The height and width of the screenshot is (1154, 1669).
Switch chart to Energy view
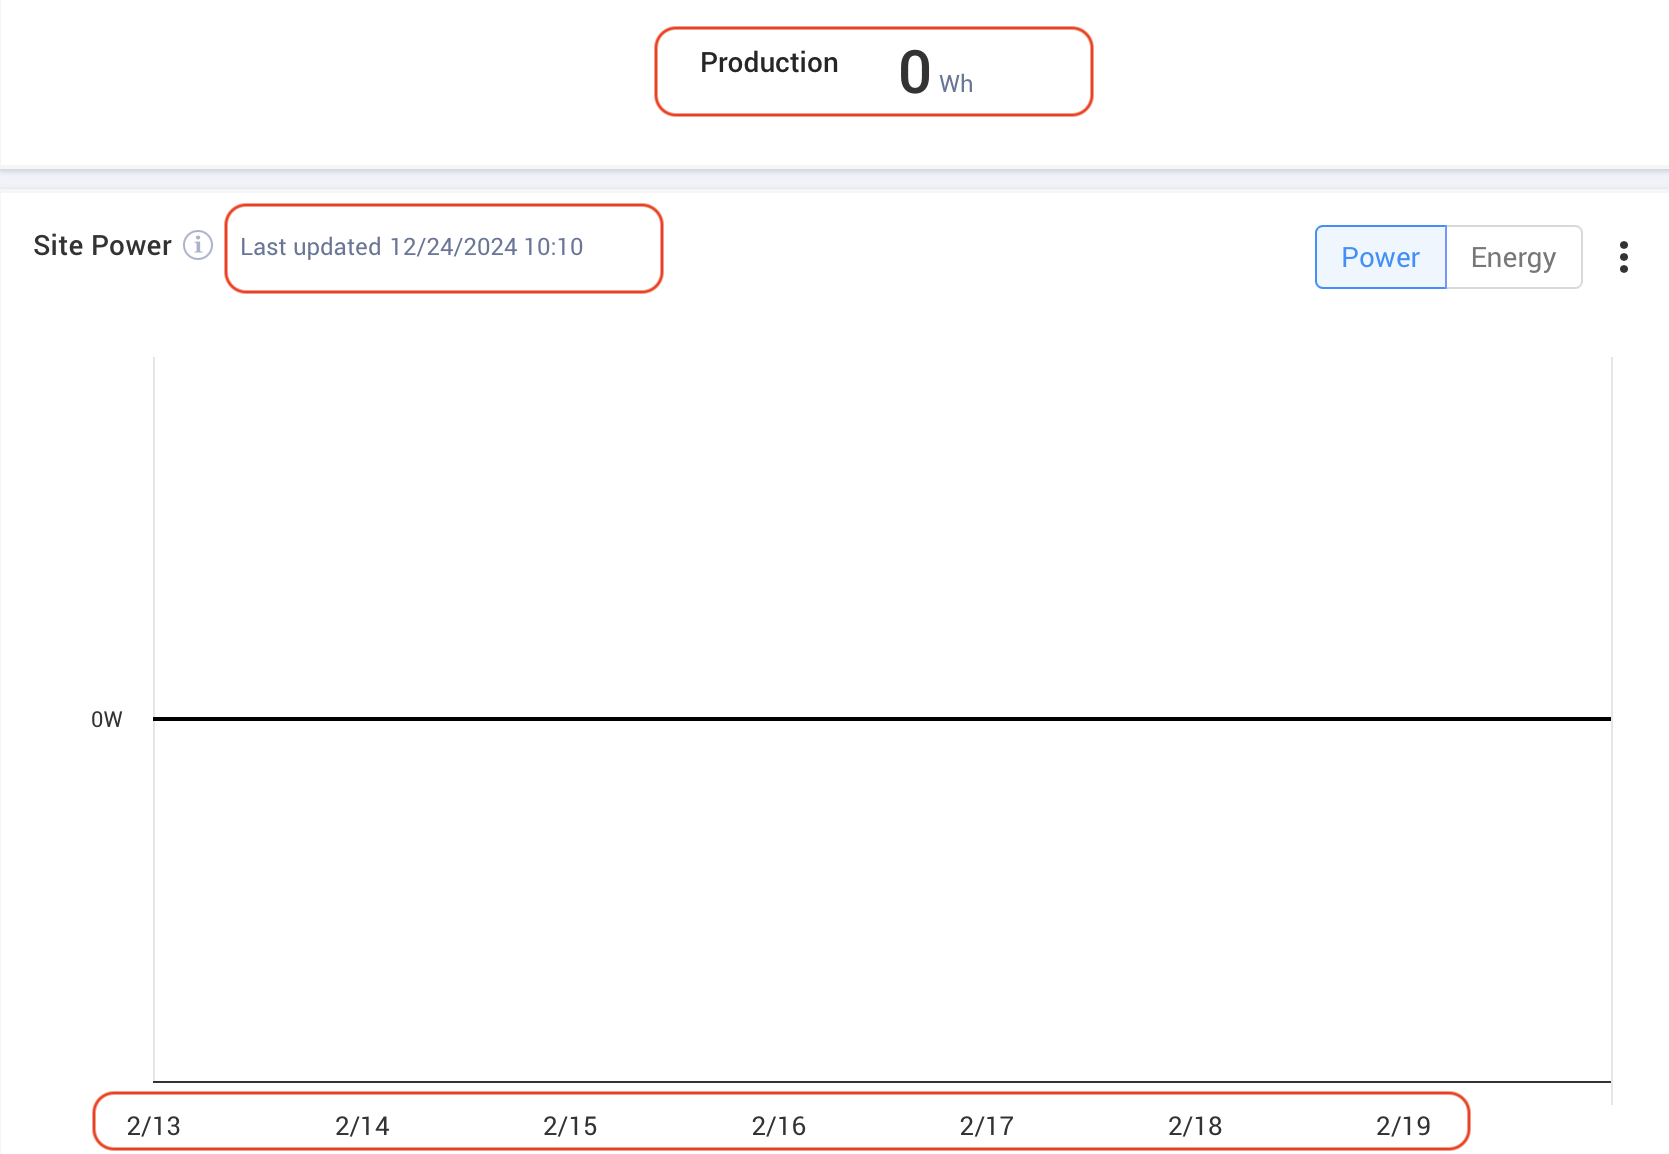(1513, 257)
